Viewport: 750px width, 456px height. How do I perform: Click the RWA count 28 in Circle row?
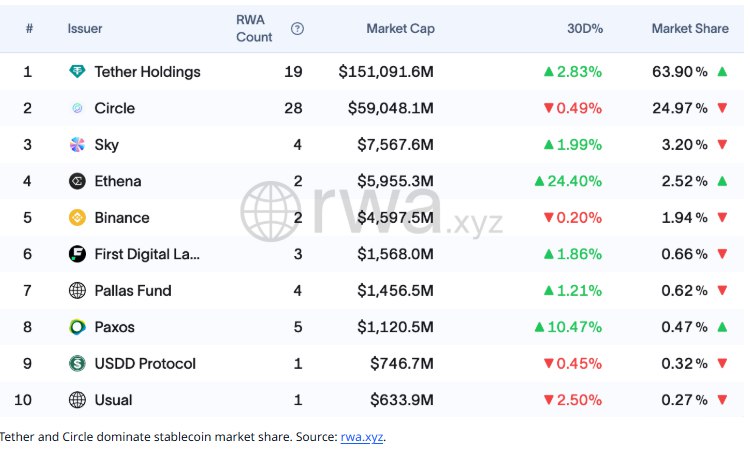tap(293, 108)
